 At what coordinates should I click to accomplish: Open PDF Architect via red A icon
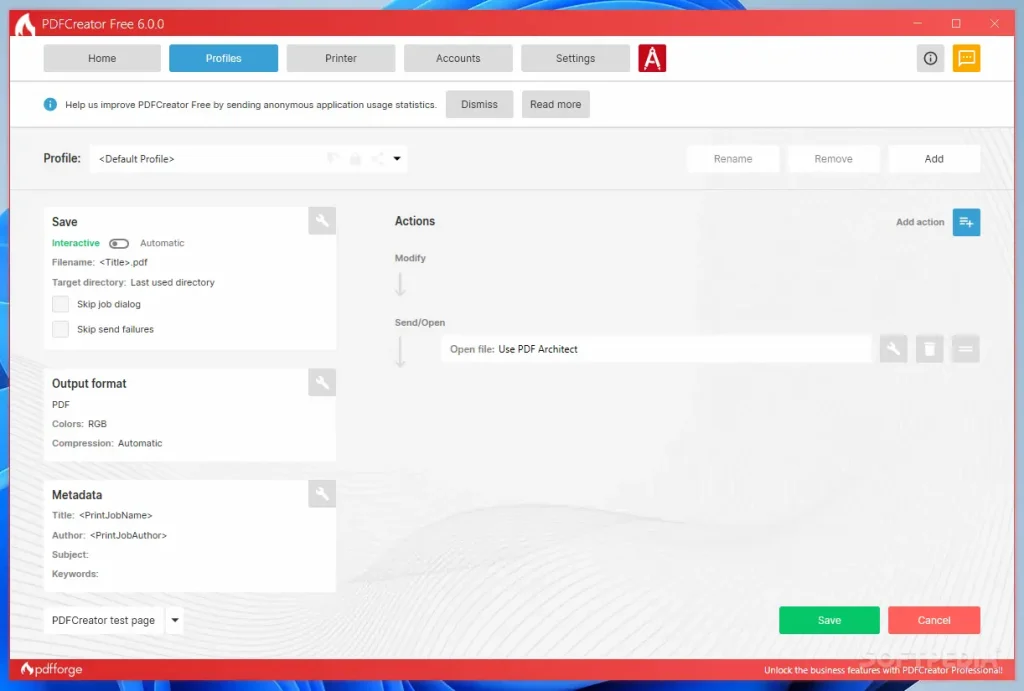pyautogui.click(x=652, y=58)
